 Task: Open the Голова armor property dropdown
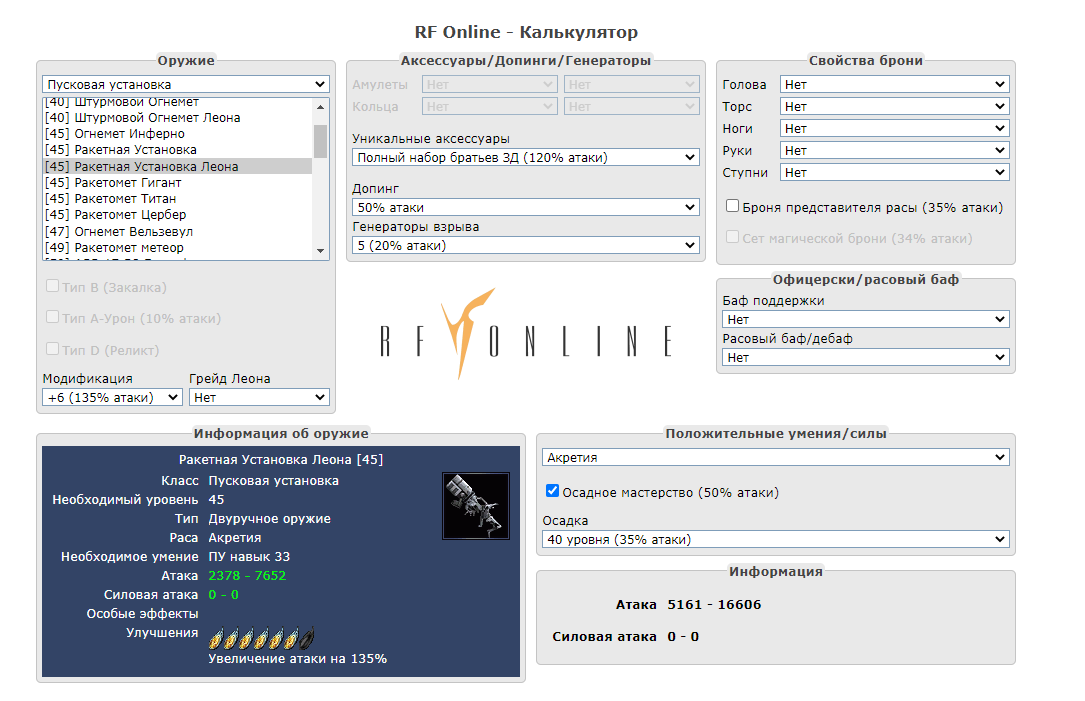click(x=894, y=85)
